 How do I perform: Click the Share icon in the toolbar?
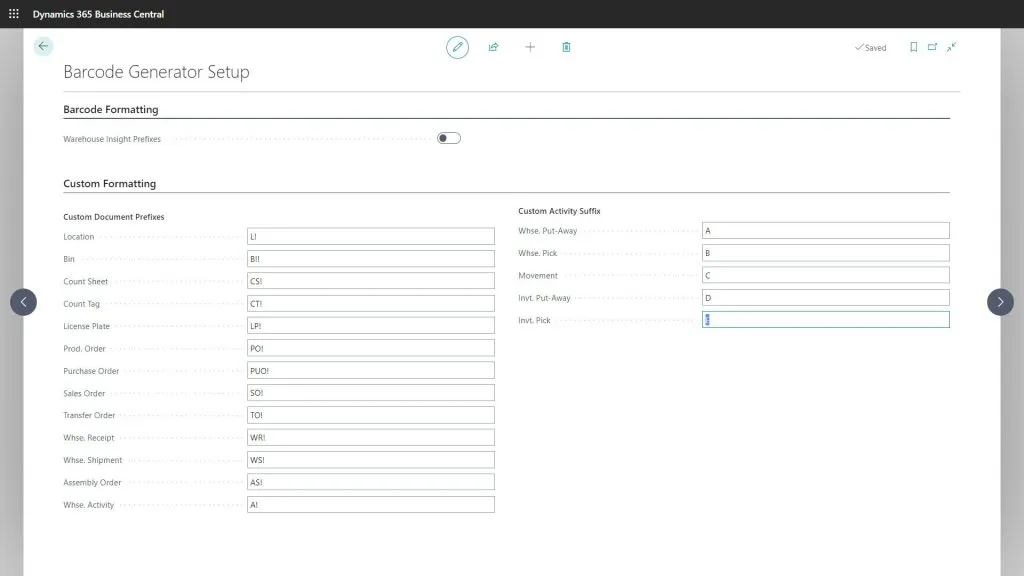[493, 47]
